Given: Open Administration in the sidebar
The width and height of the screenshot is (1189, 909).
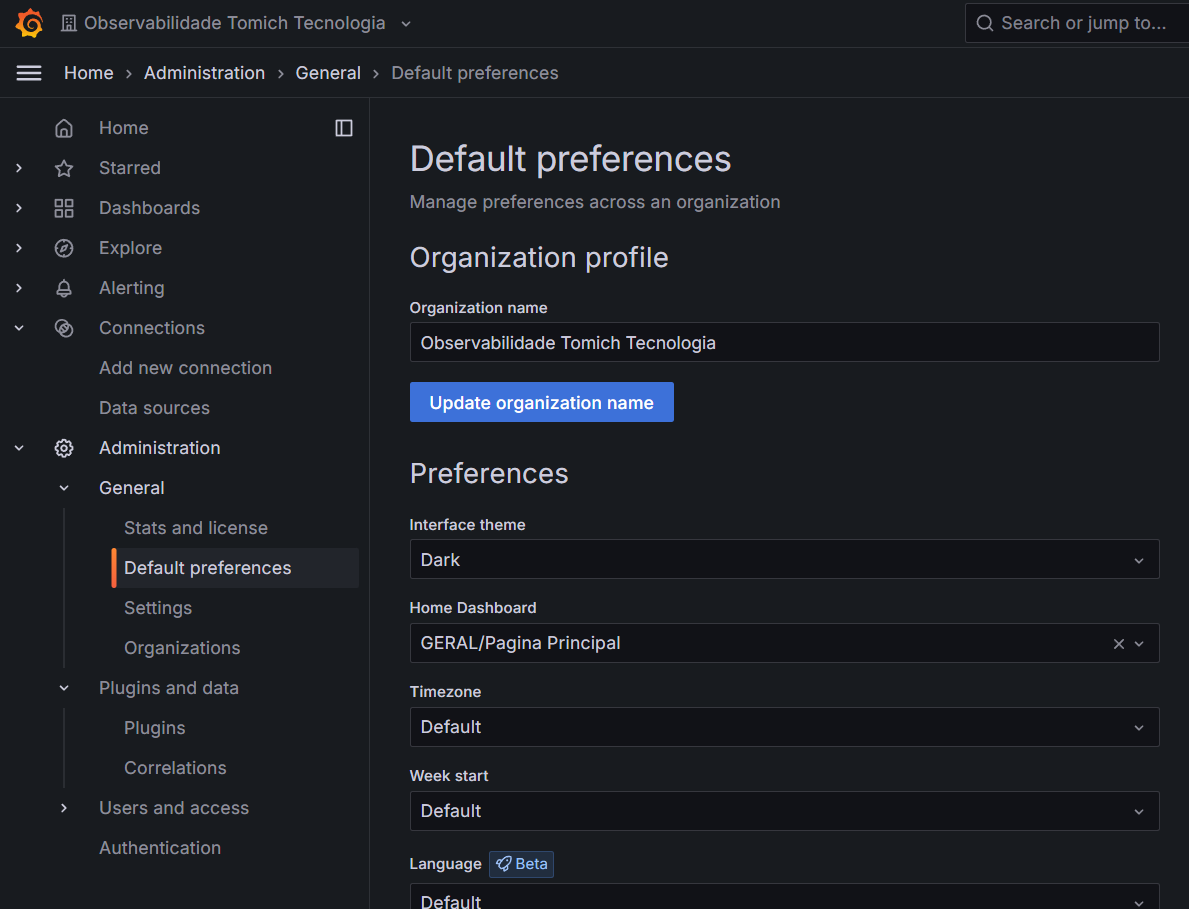Looking at the screenshot, I should [160, 448].
